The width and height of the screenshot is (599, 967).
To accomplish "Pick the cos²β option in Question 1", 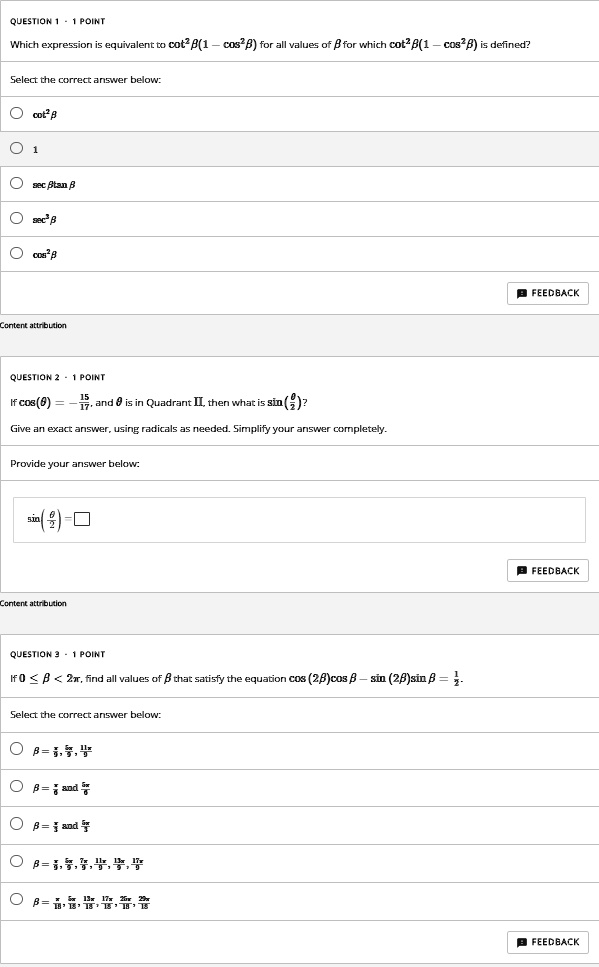I will point(16,253).
